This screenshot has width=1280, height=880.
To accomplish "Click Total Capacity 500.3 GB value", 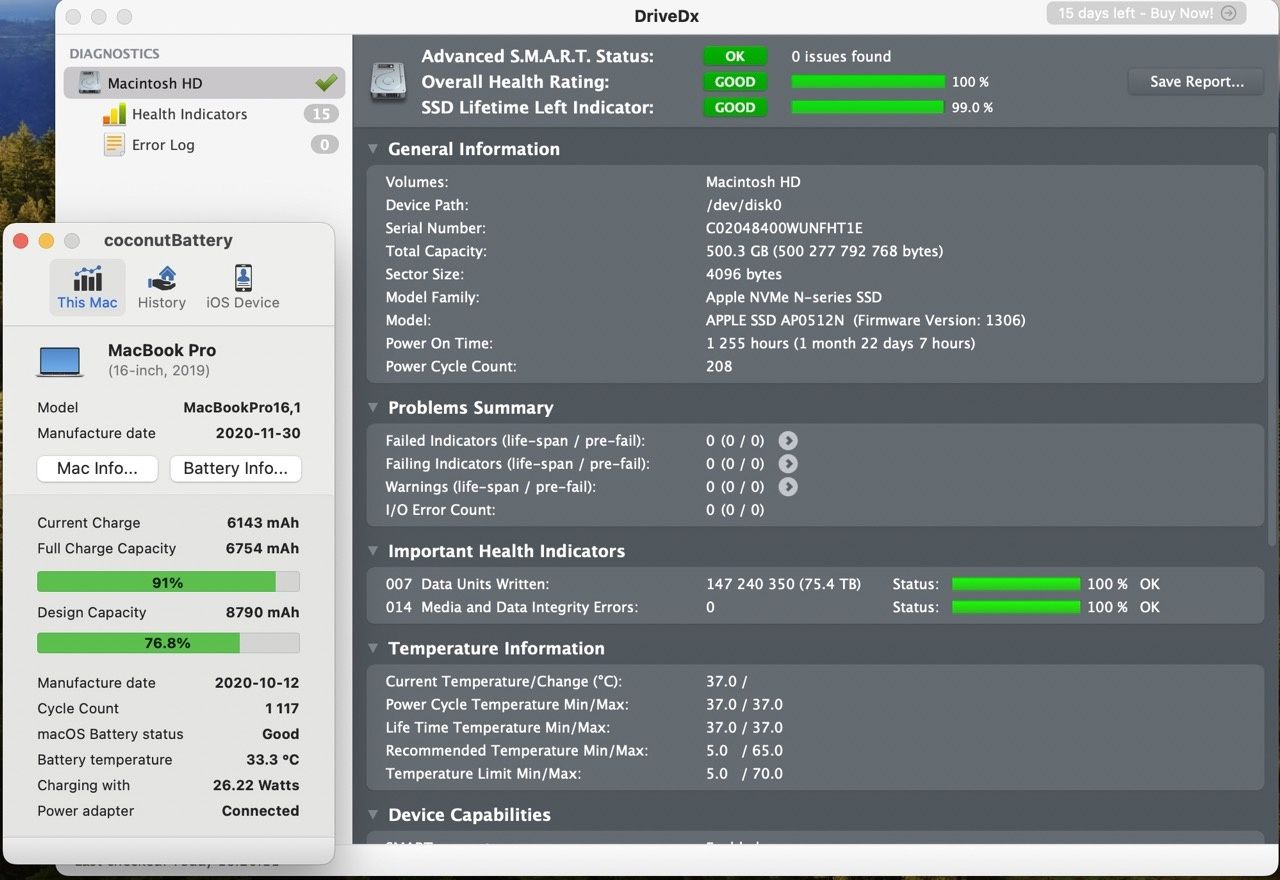I will pyautogui.click(x=824, y=251).
